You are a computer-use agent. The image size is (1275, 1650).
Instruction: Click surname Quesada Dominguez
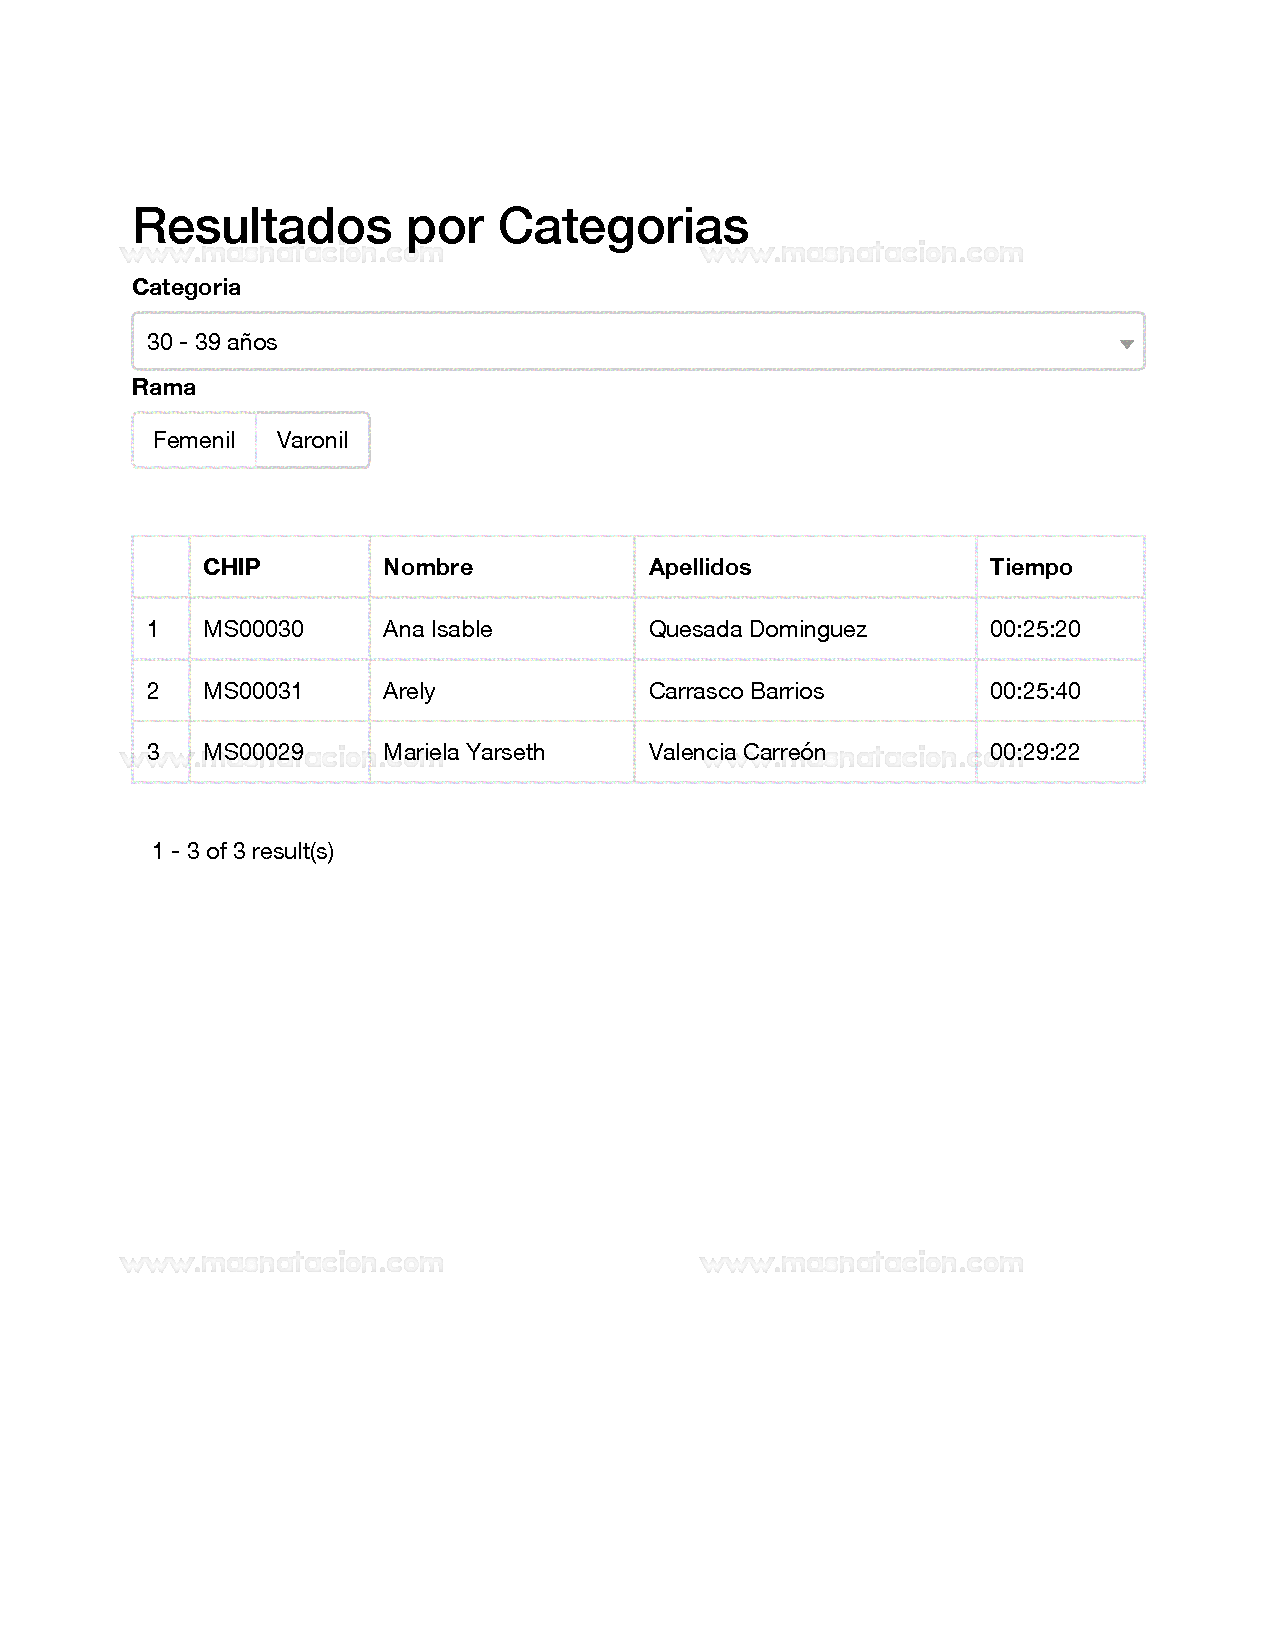coord(758,629)
